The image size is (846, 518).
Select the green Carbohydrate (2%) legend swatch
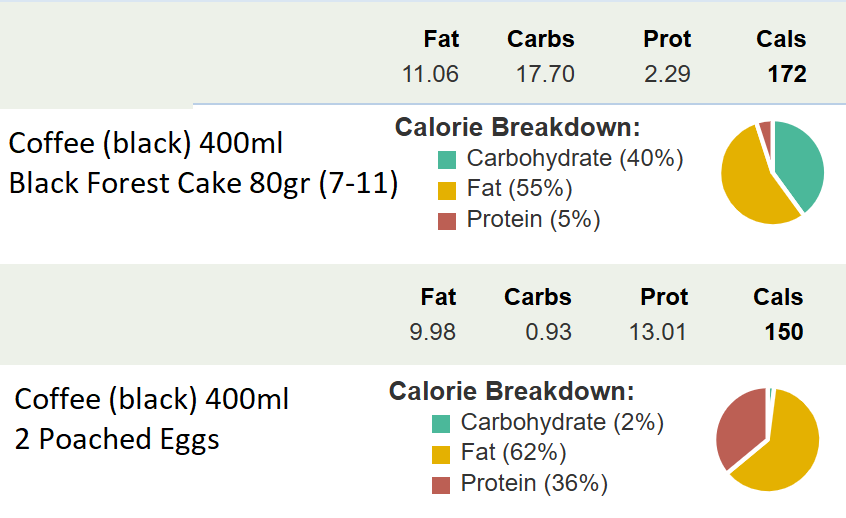[441, 423]
